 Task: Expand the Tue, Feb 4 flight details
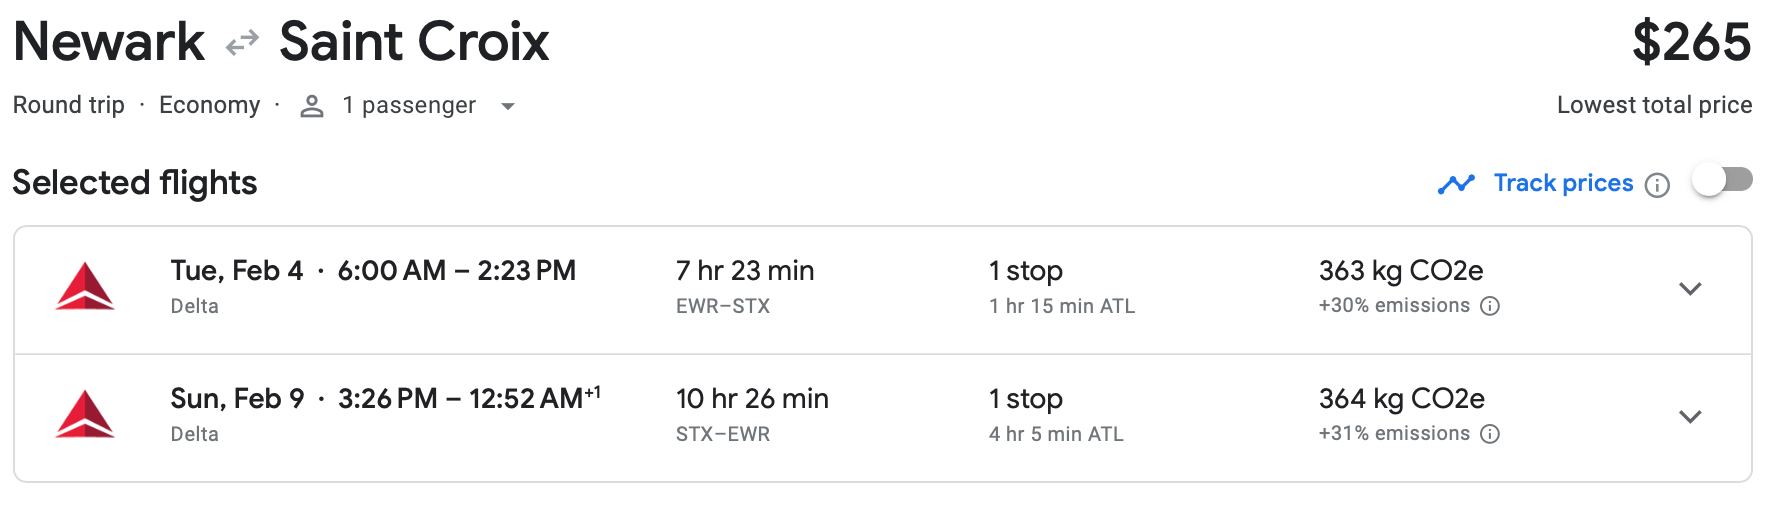click(1690, 289)
